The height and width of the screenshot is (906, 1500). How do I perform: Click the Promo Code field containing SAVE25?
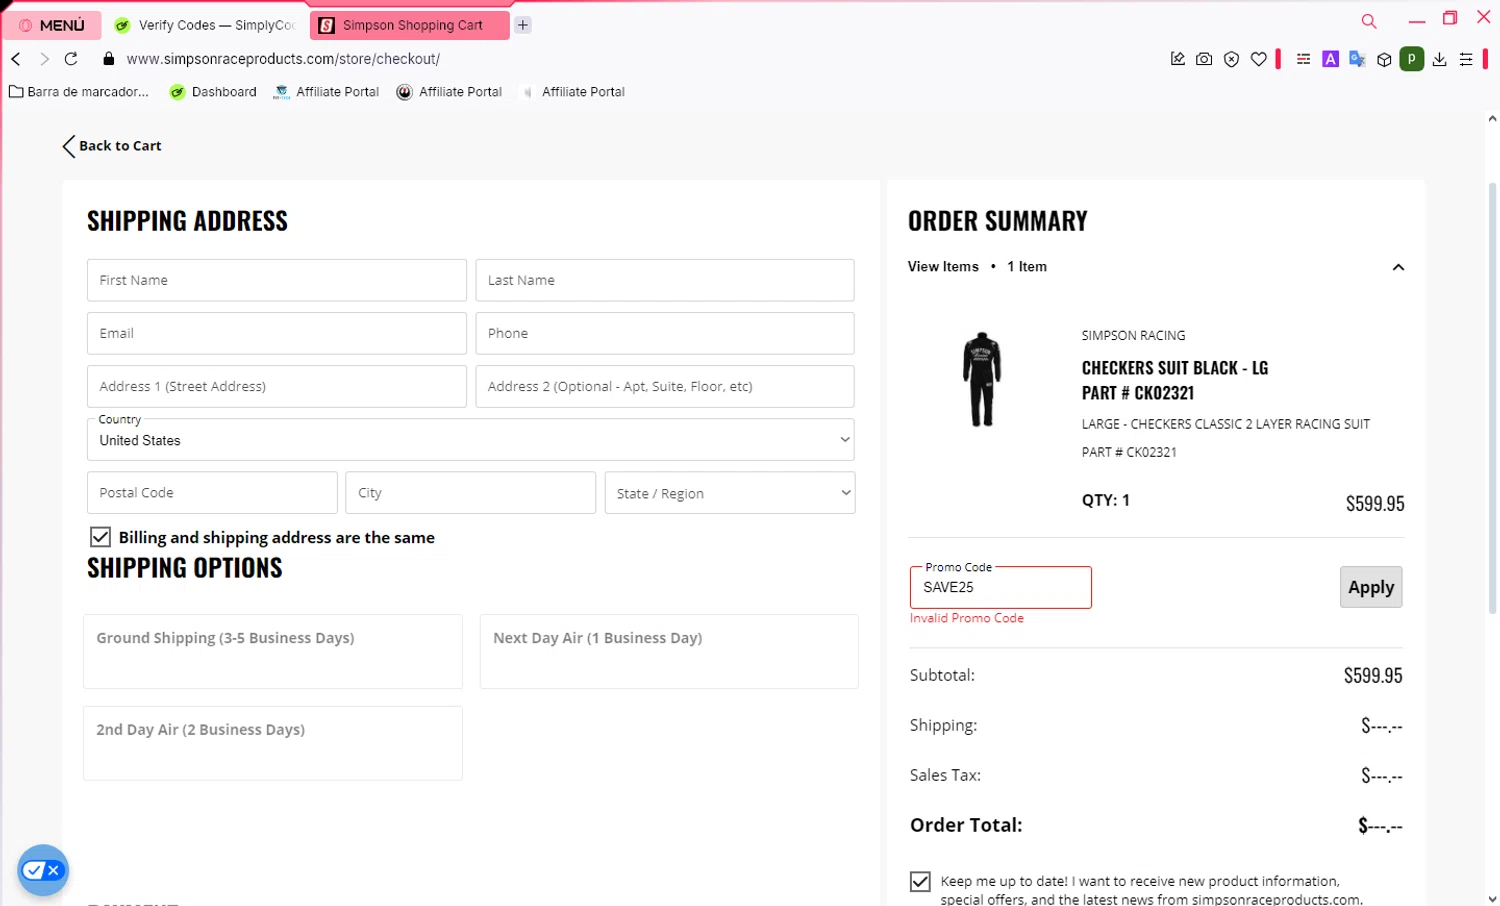tap(1001, 587)
